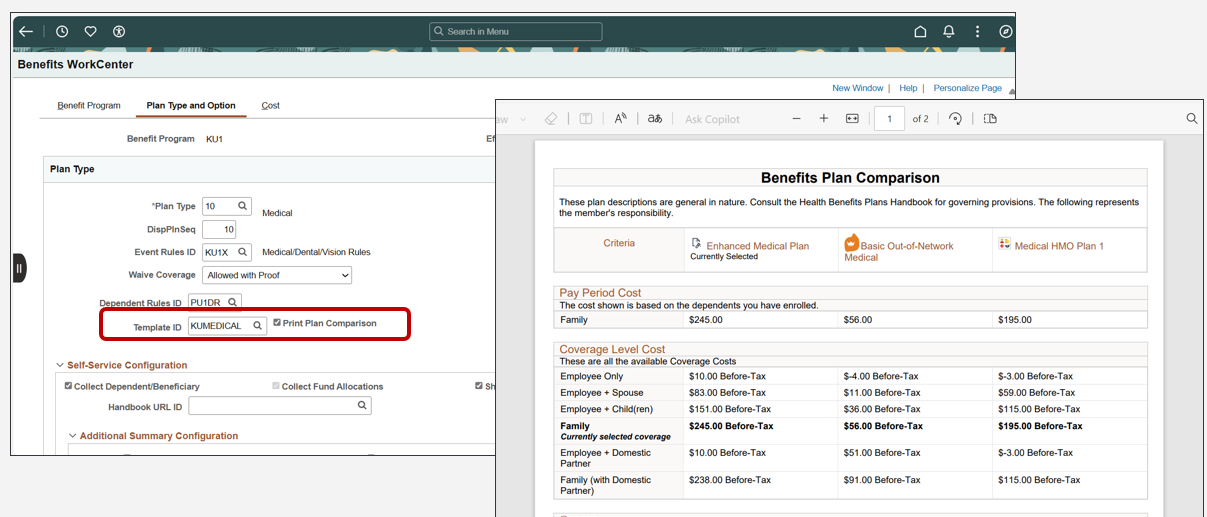This screenshot has width=1207, height=517.
Task: Toggle Collect Dependent/Beneficiary checkbox
Action: 68,386
